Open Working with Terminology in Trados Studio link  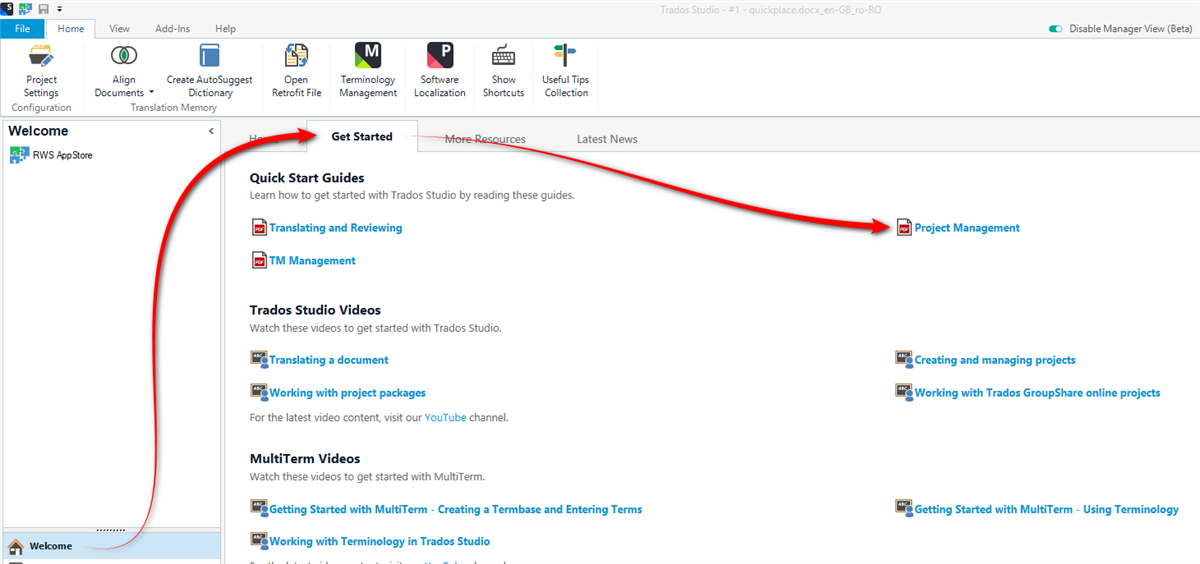click(x=380, y=541)
